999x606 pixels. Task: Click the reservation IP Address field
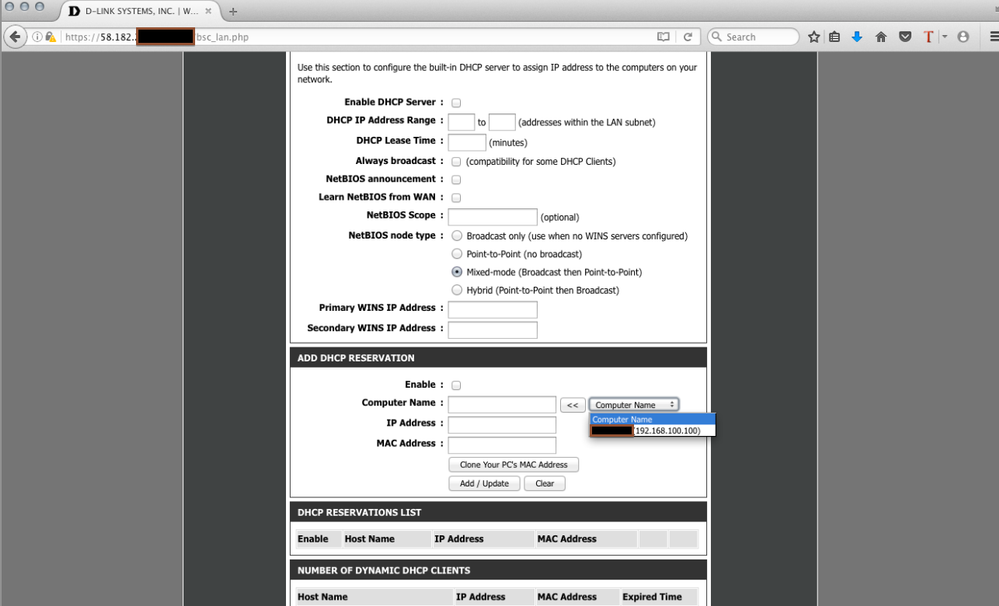[x=502, y=425]
